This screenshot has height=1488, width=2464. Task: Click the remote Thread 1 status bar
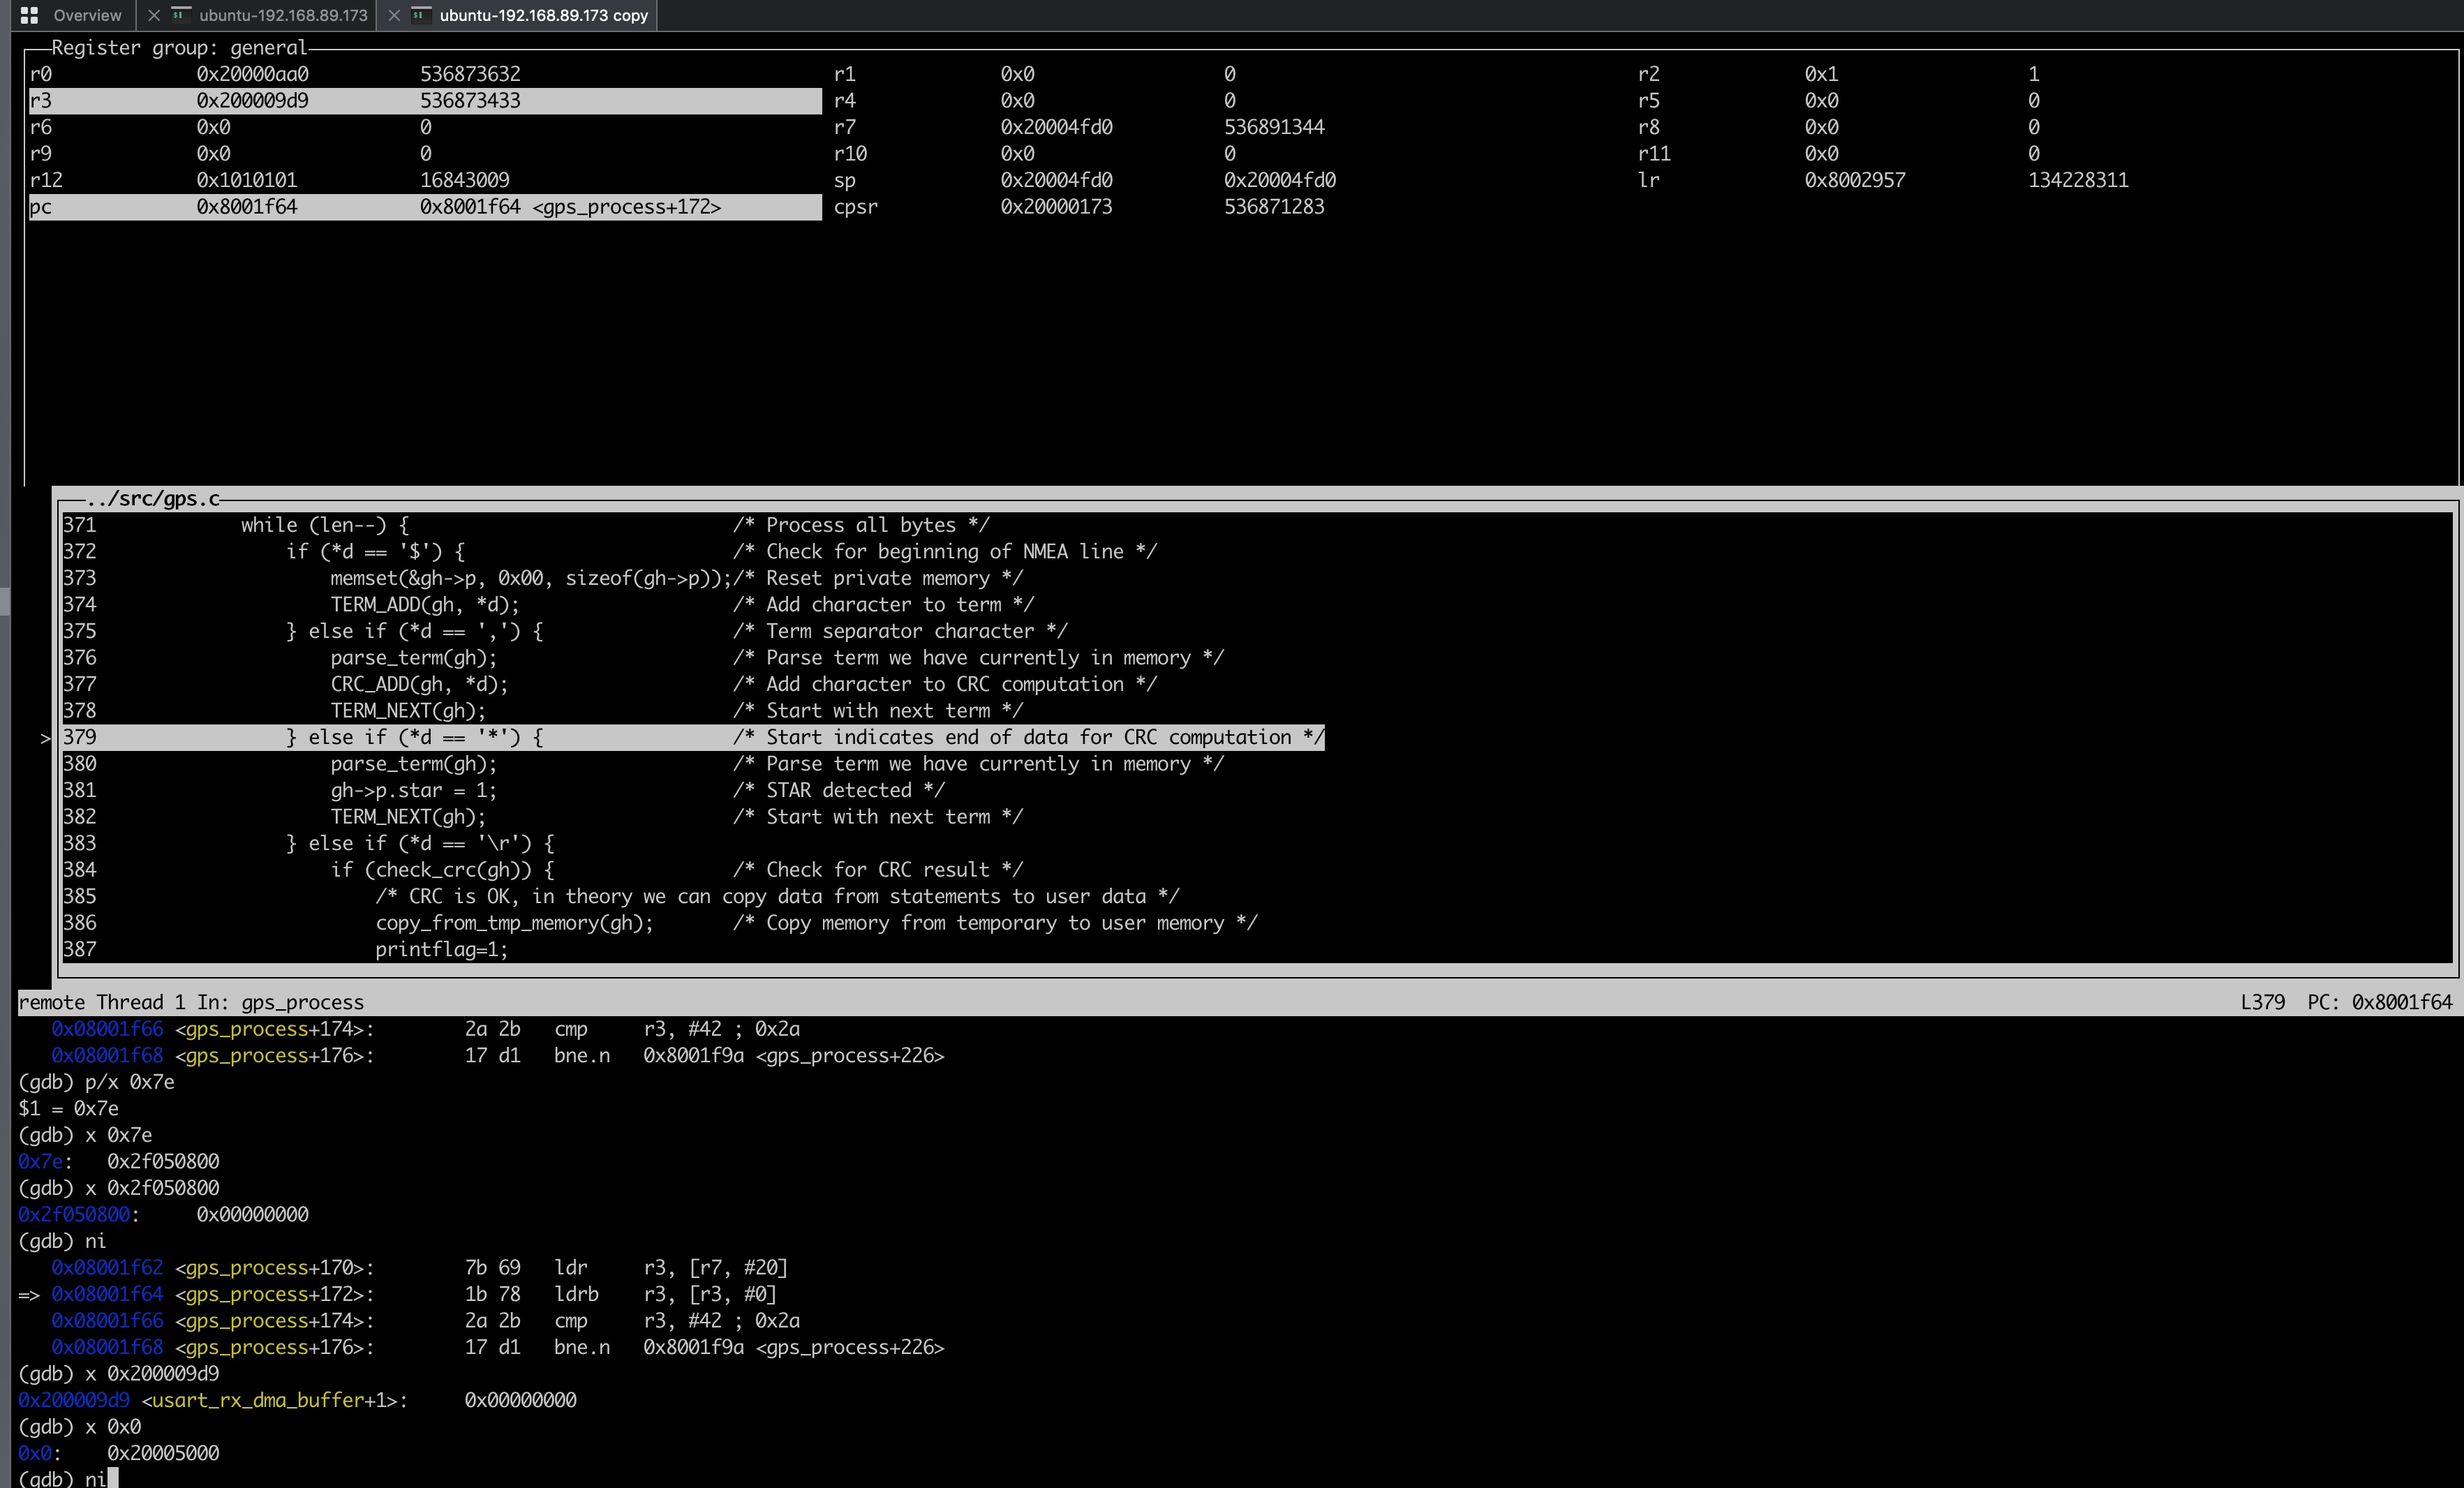click(190, 1002)
